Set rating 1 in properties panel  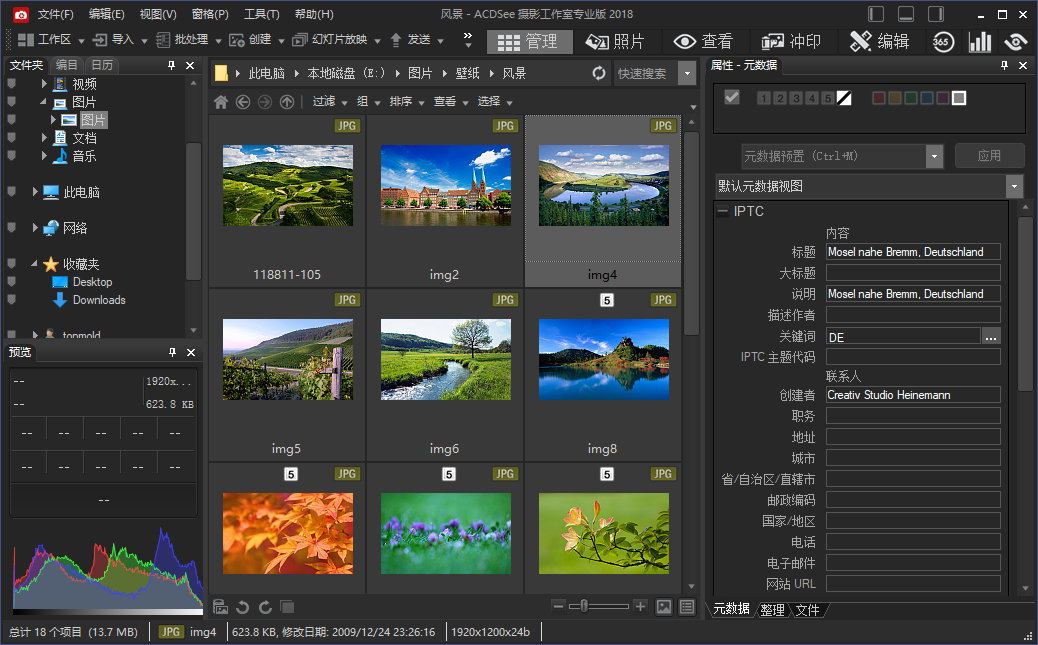764,98
